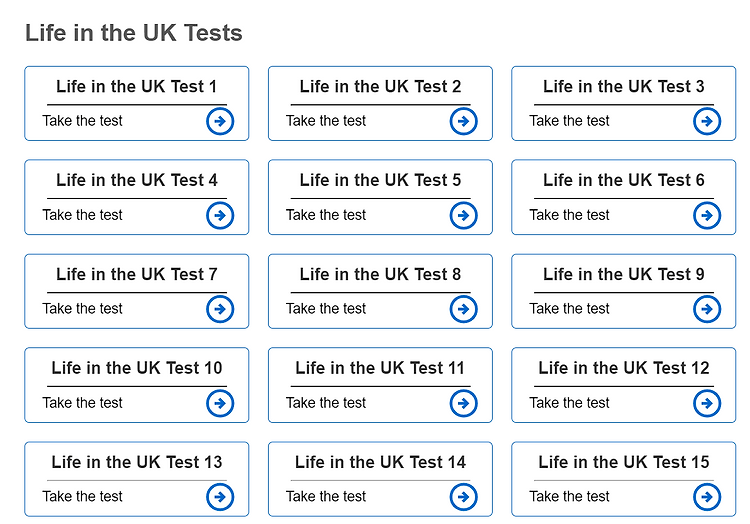Click the arrow icon for Test 2
Image resolution: width=750 pixels, height=524 pixels.
463,121
